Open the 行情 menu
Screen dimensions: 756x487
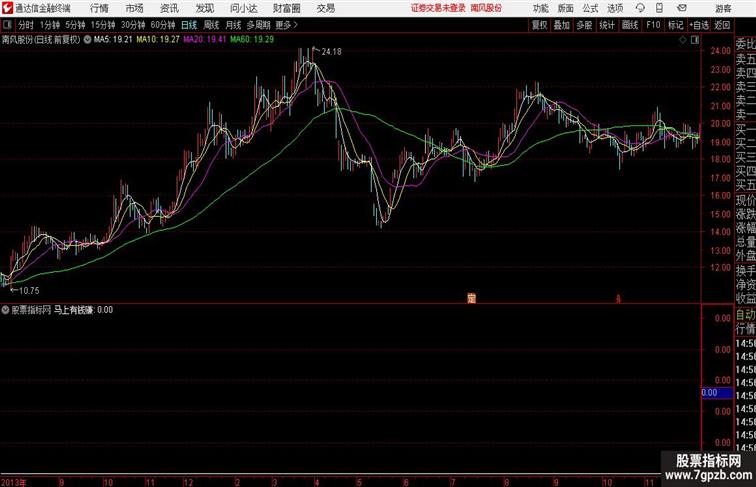click(x=99, y=8)
